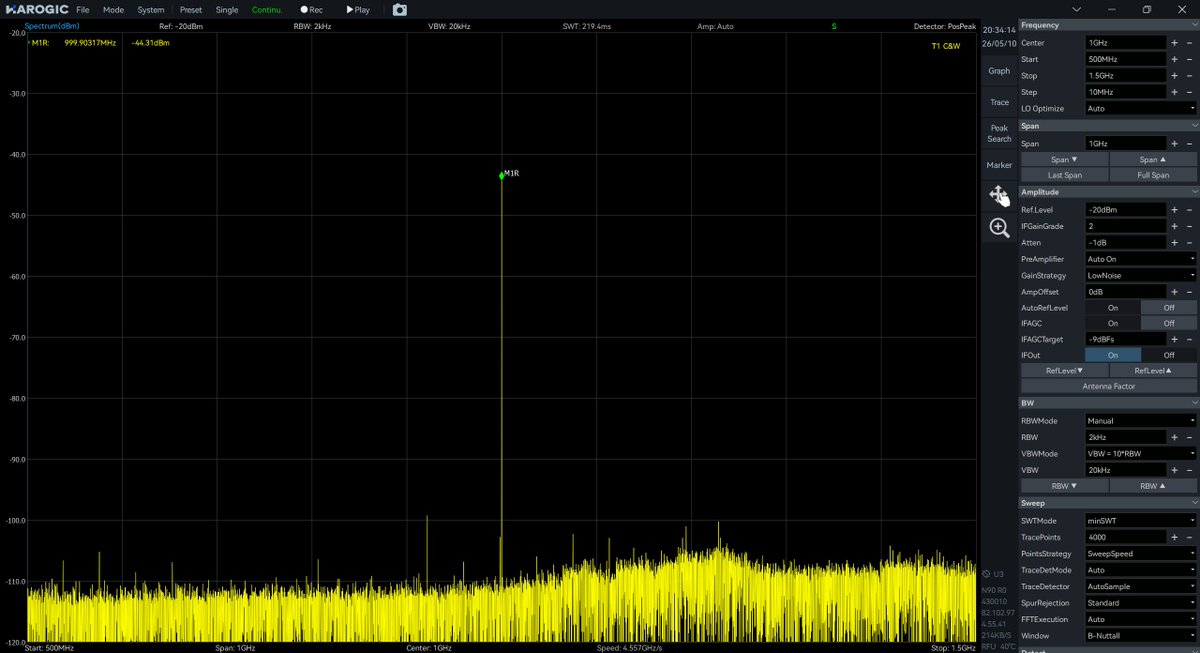Image resolution: width=1200 pixels, height=653 pixels.
Task: Click the Center frequency input field
Action: tap(1125, 43)
